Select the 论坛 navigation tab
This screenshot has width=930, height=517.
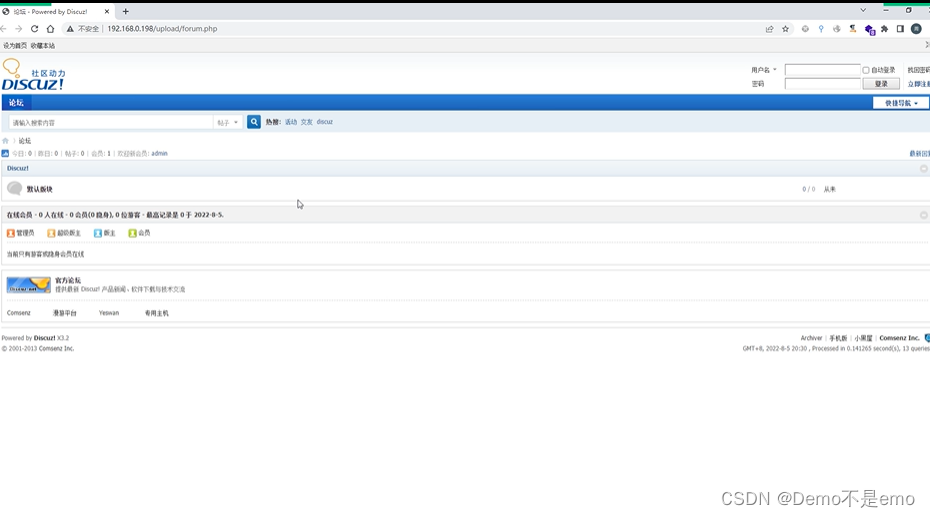[16, 103]
